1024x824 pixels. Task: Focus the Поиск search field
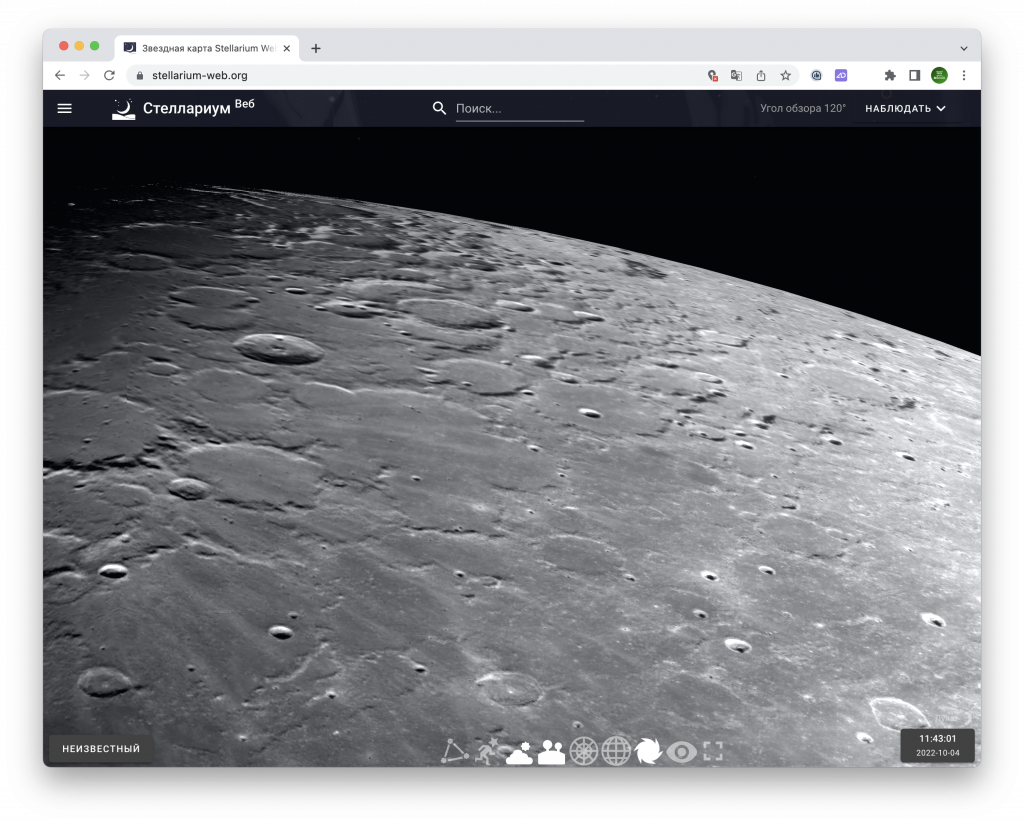pos(518,109)
